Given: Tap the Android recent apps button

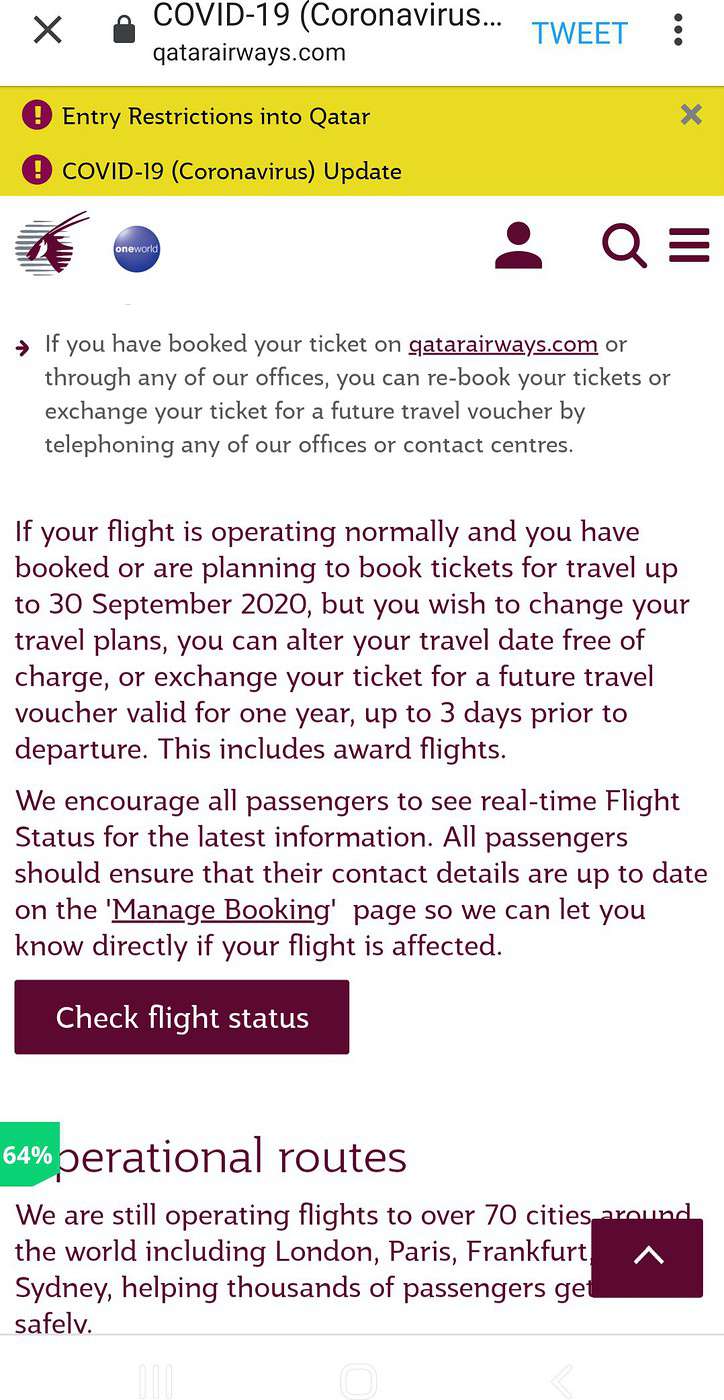Looking at the screenshot, I should tap(156, 1380).
